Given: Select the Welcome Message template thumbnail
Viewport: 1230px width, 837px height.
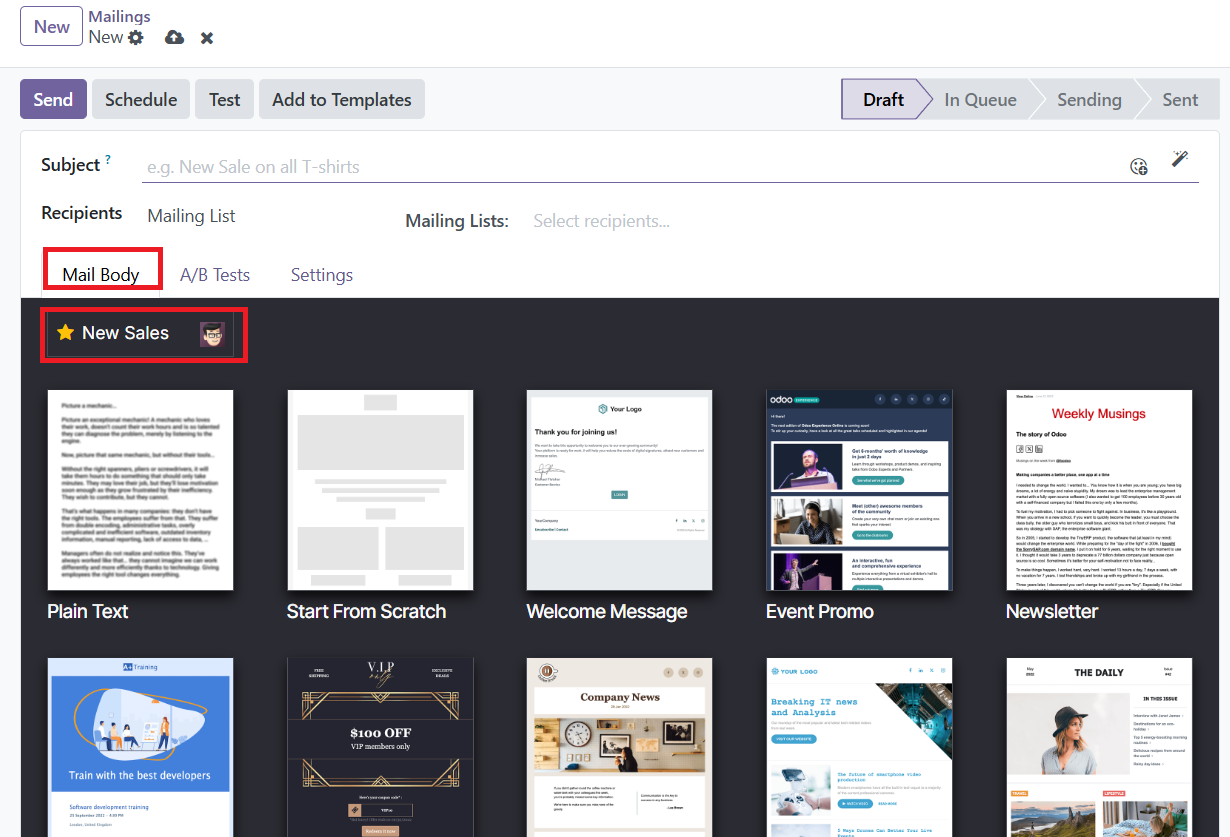Looking at the screenshot, I should (x=620, y=490).
